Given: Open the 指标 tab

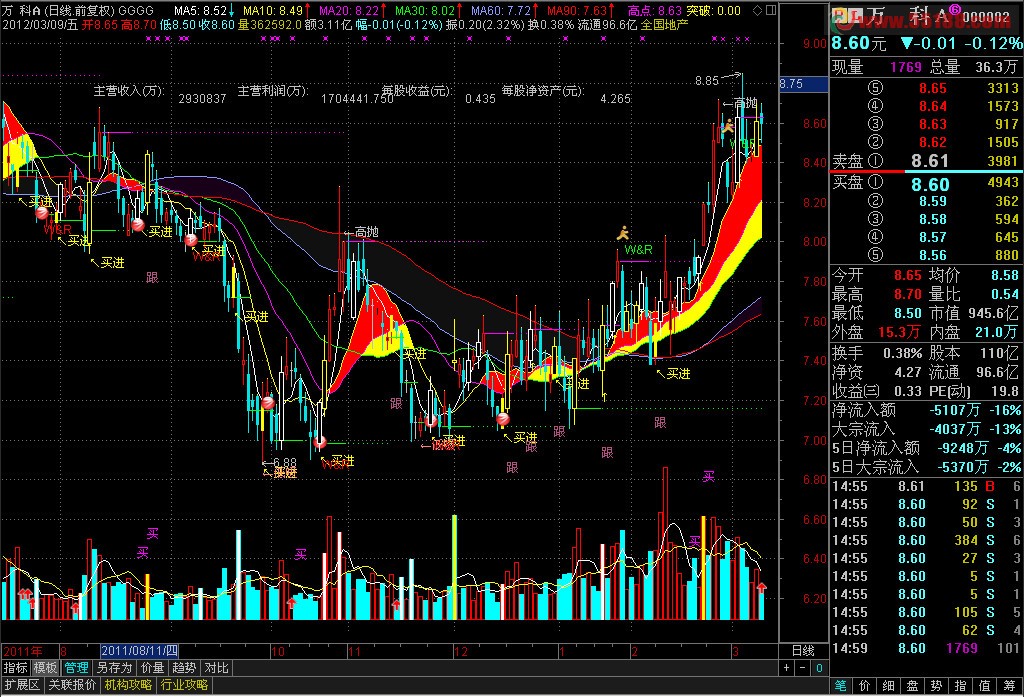Looking at the screenshot, I should pyautogui.click(x=16, y=668).
